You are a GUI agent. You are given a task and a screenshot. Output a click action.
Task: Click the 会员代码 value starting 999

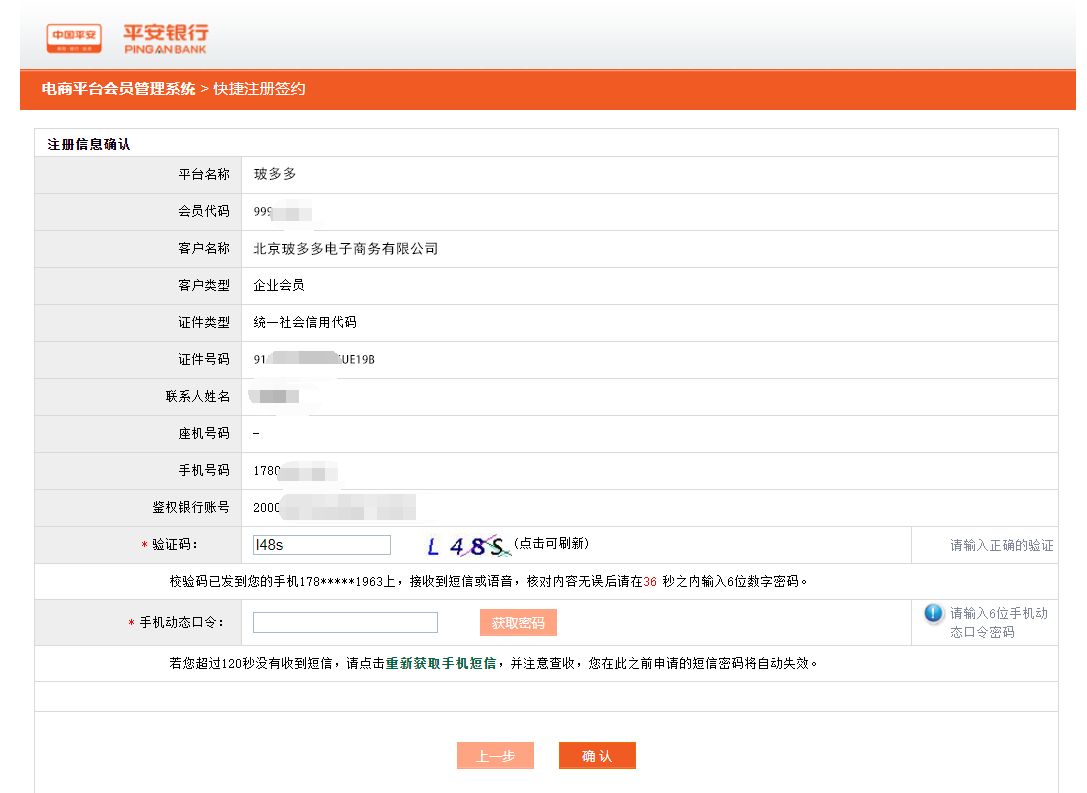(282, 211)
